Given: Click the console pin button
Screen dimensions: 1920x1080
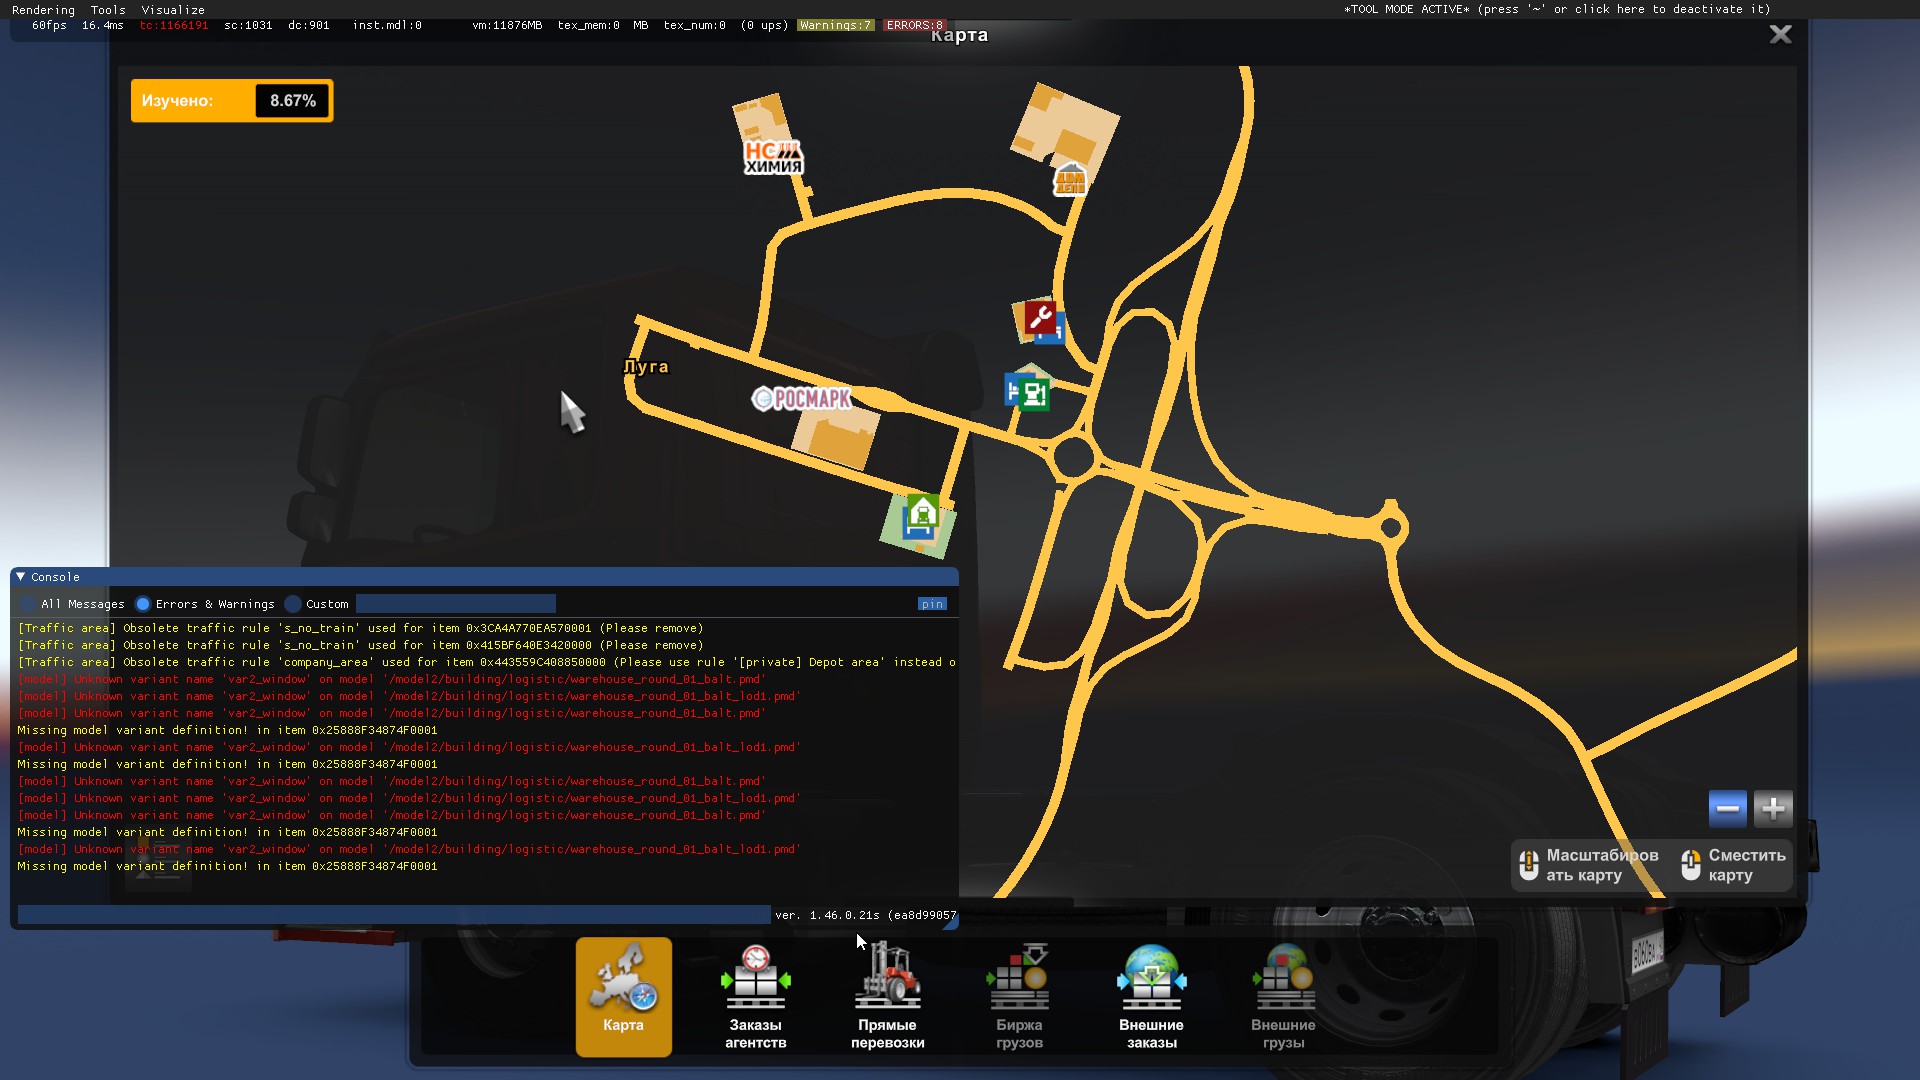Looking at the screenshot, I should pos(932,604).
